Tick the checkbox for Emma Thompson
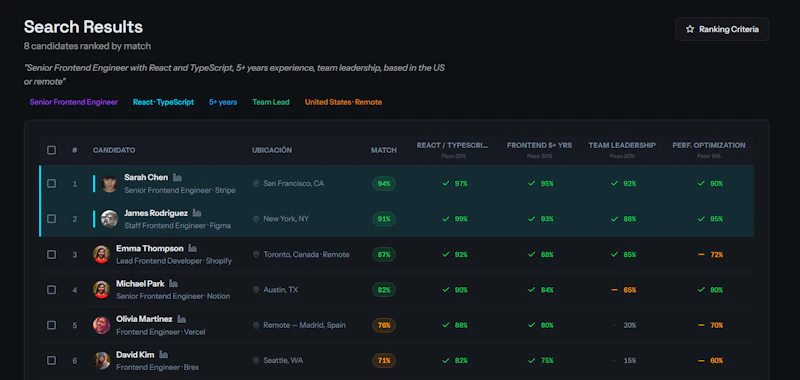The image size is (800, 380). point(52,254)
